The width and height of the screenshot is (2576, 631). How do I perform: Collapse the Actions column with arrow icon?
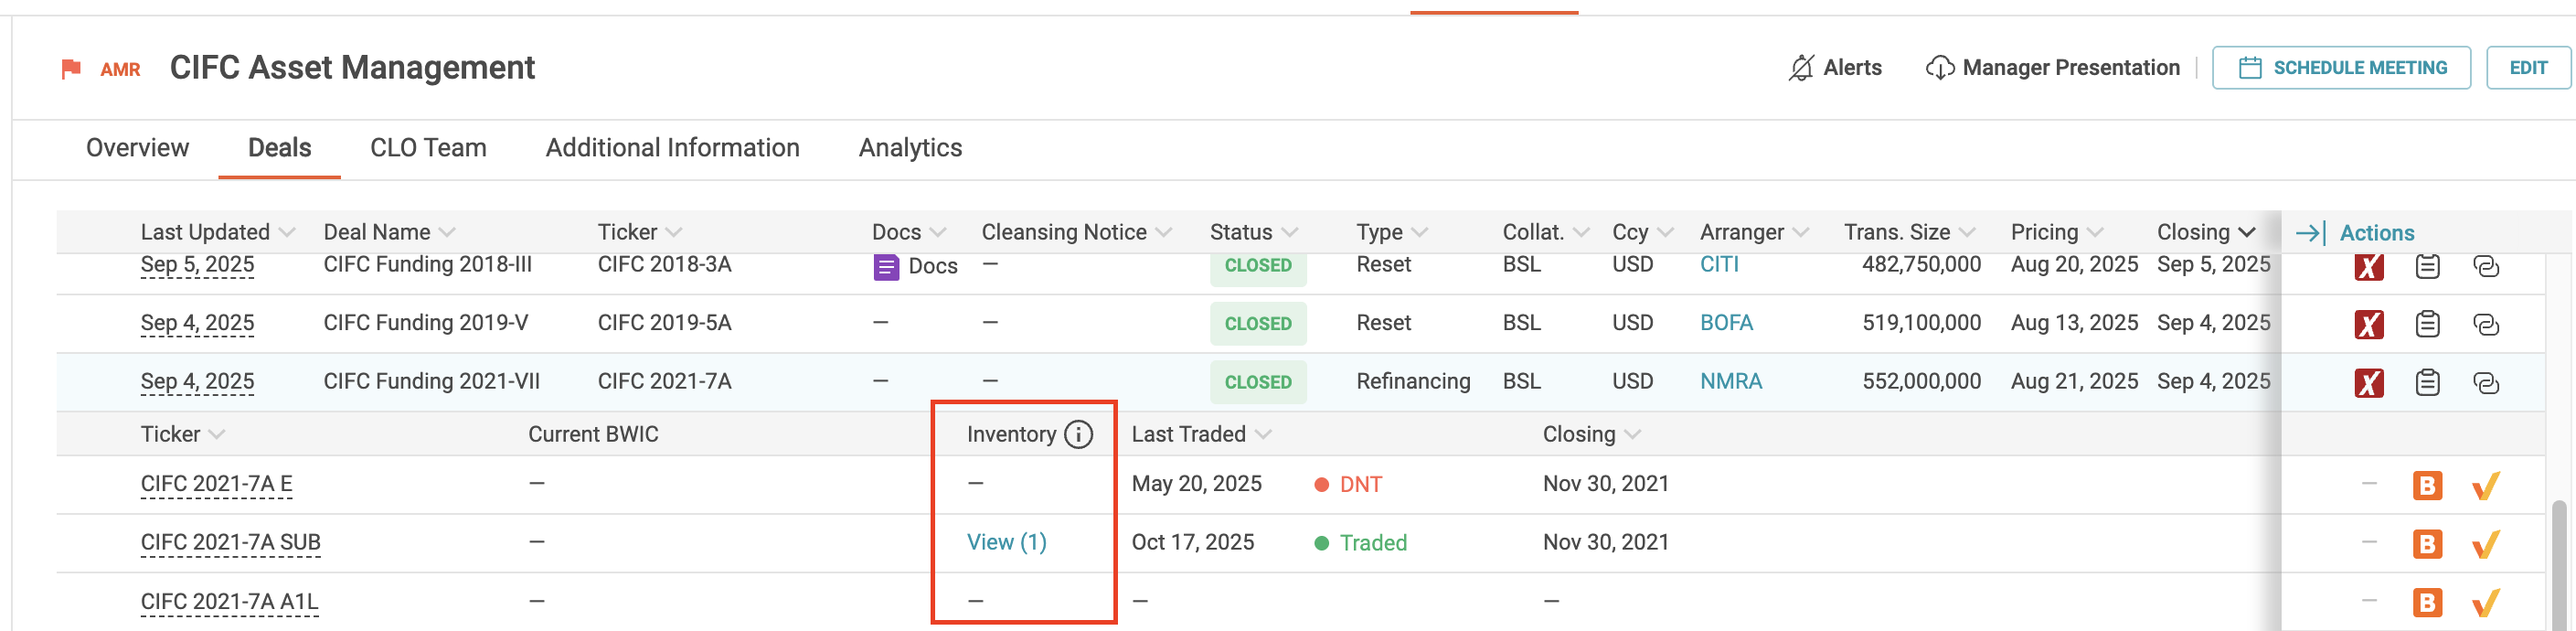point(2310,233)
